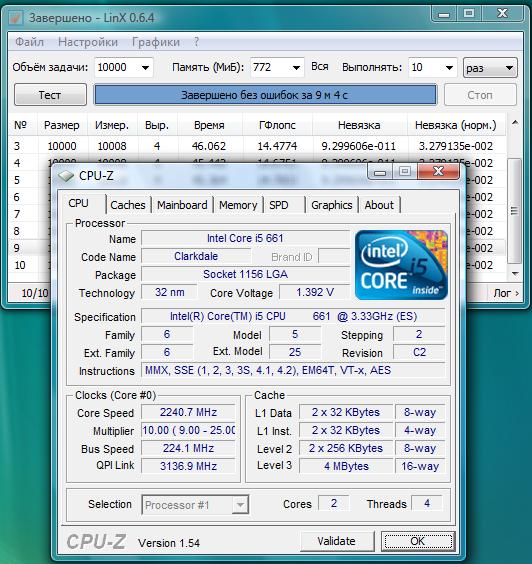
Task: Maximize the LinX window
Action: coord(469,14)
